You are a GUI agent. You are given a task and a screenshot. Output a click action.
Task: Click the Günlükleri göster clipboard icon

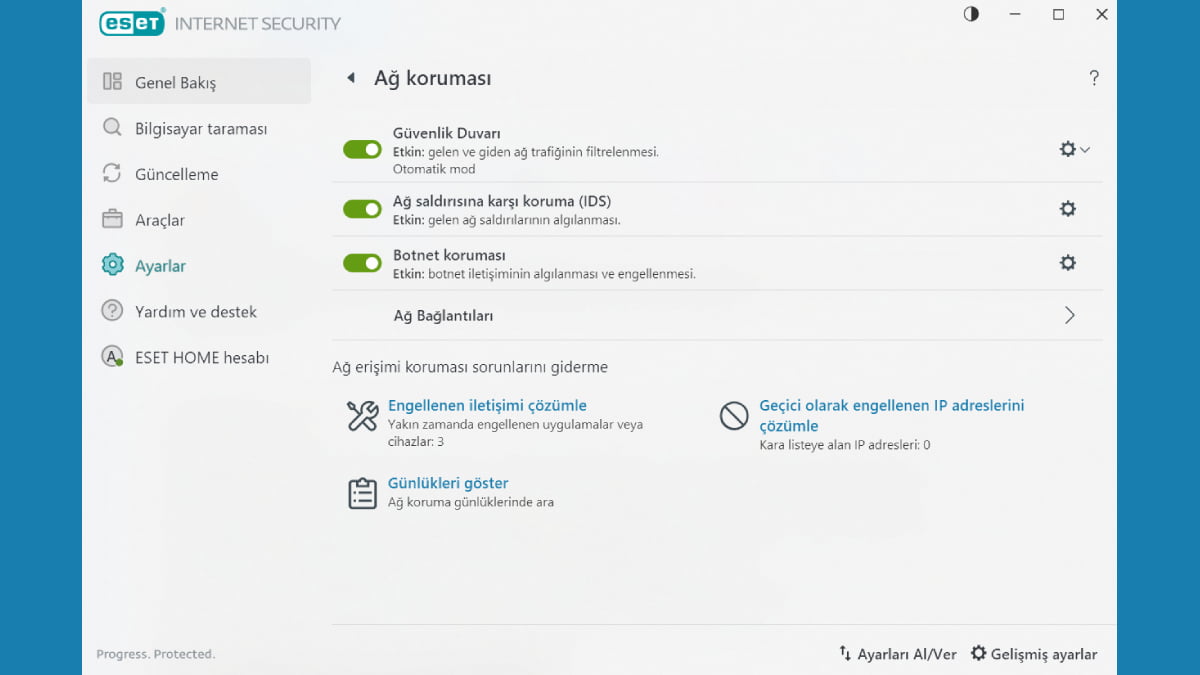pyautogui.click(x=362, y=492)
